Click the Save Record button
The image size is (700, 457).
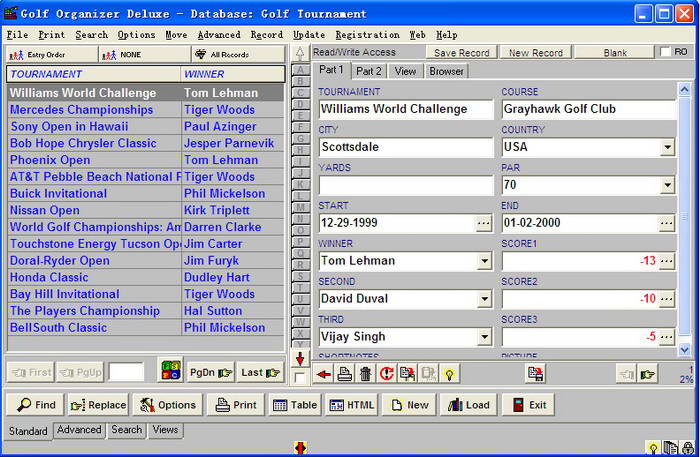(462, 53)
